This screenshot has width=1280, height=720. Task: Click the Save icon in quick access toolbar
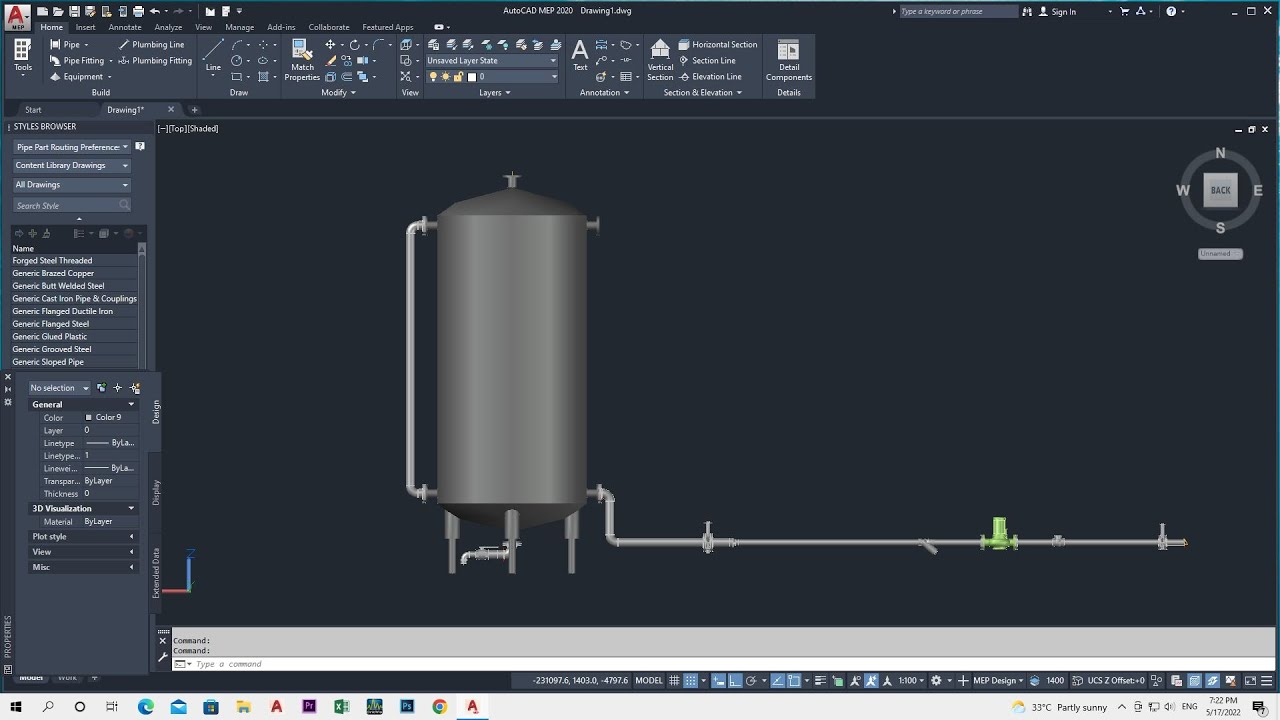tap(75, 11)
